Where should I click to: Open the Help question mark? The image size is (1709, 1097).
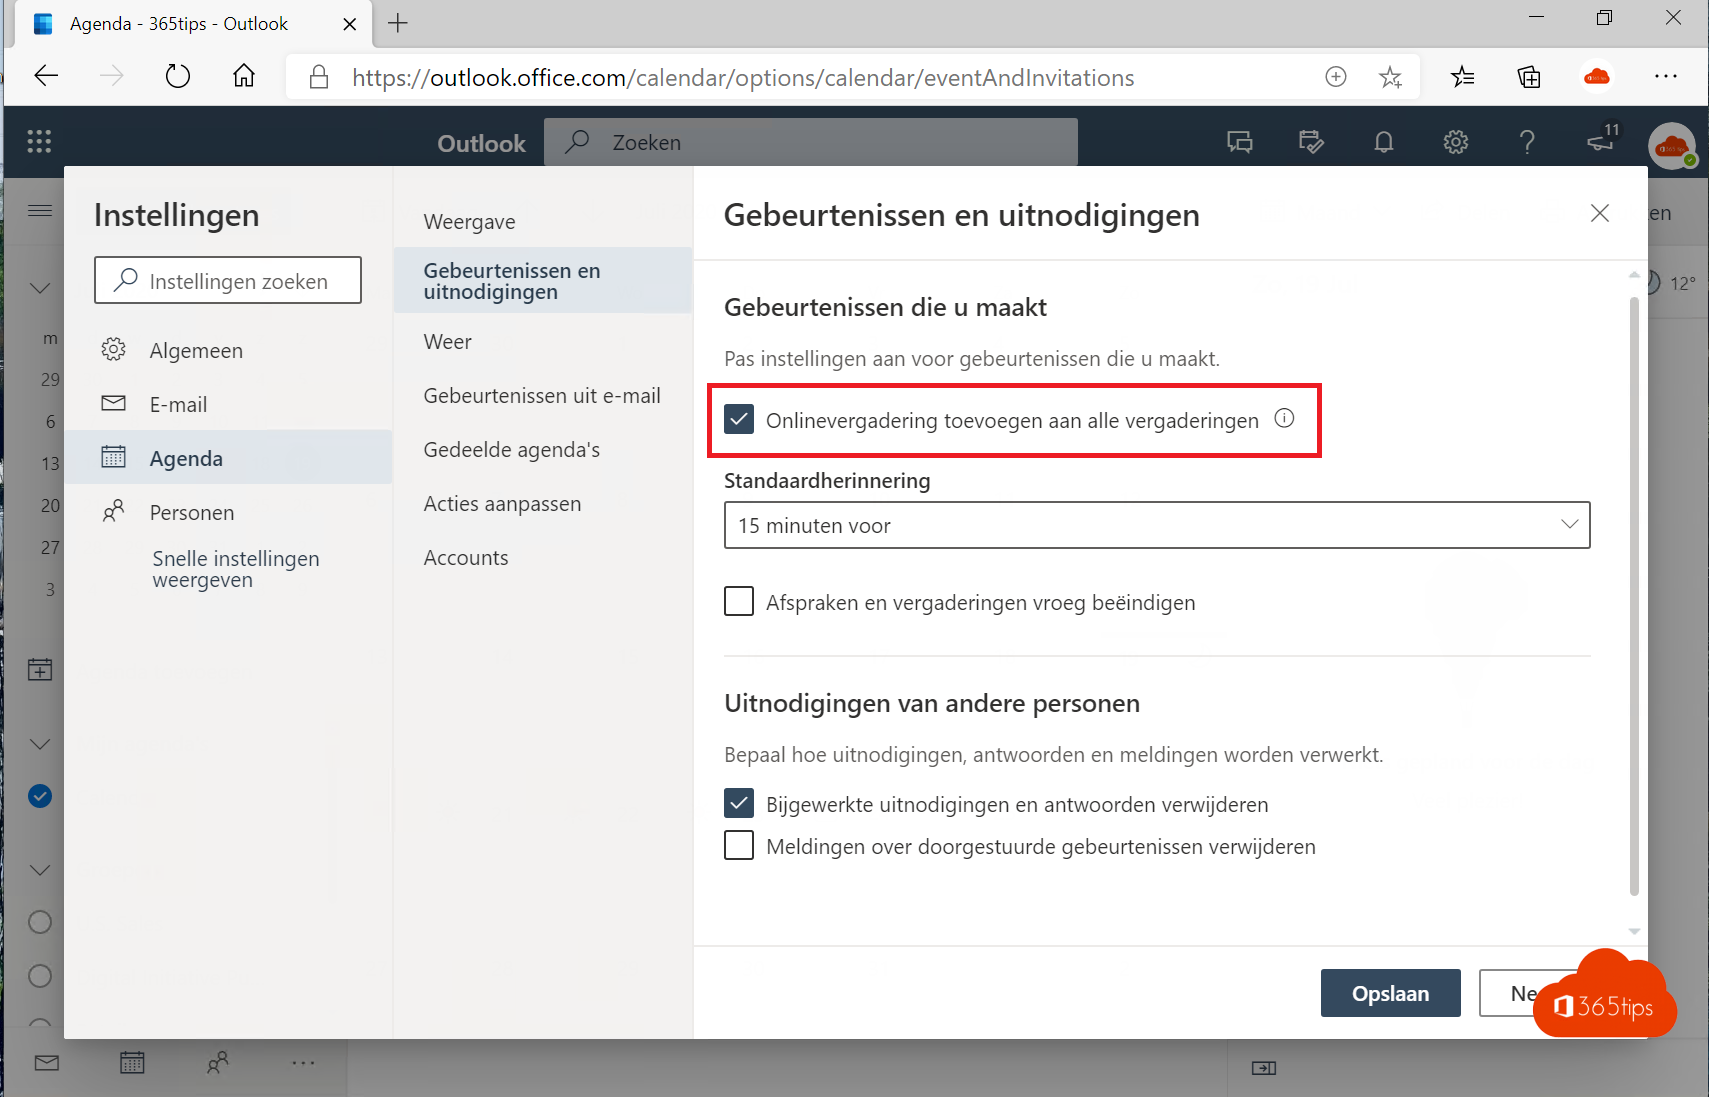[x=1527, y=141]
